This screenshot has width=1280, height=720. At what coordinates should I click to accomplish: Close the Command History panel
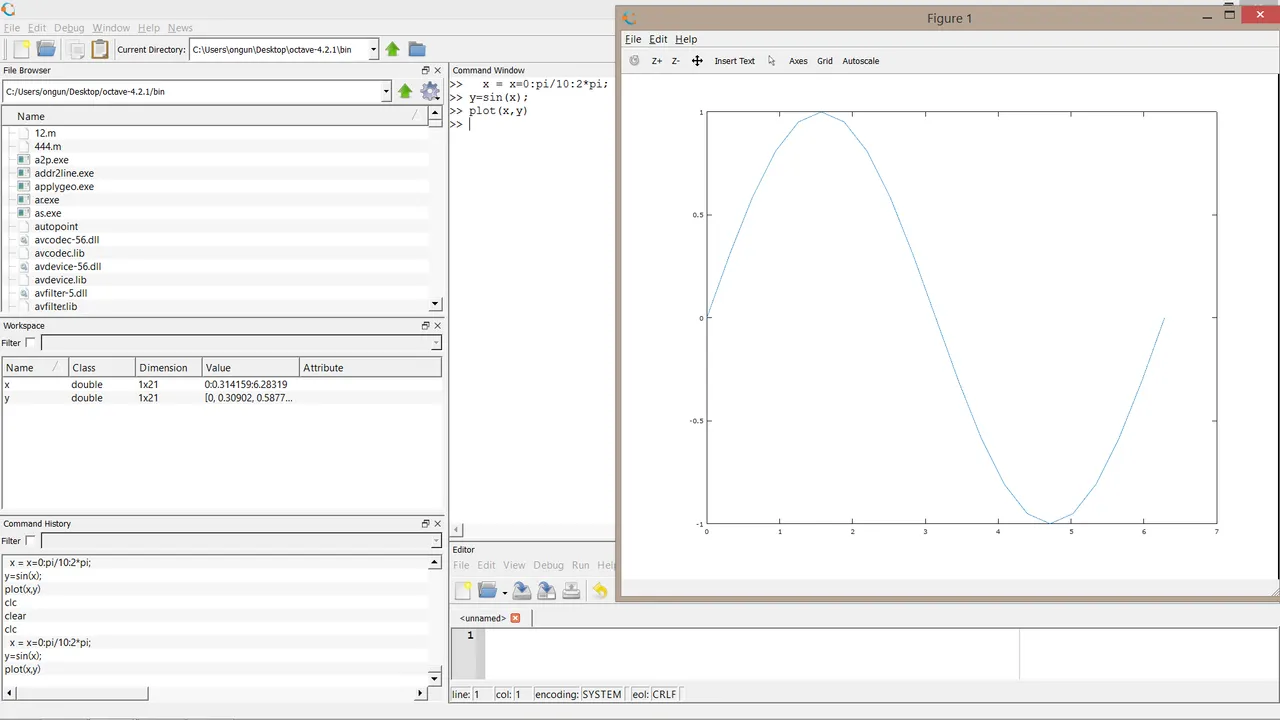pyautogui.click(x=437, y=523)
